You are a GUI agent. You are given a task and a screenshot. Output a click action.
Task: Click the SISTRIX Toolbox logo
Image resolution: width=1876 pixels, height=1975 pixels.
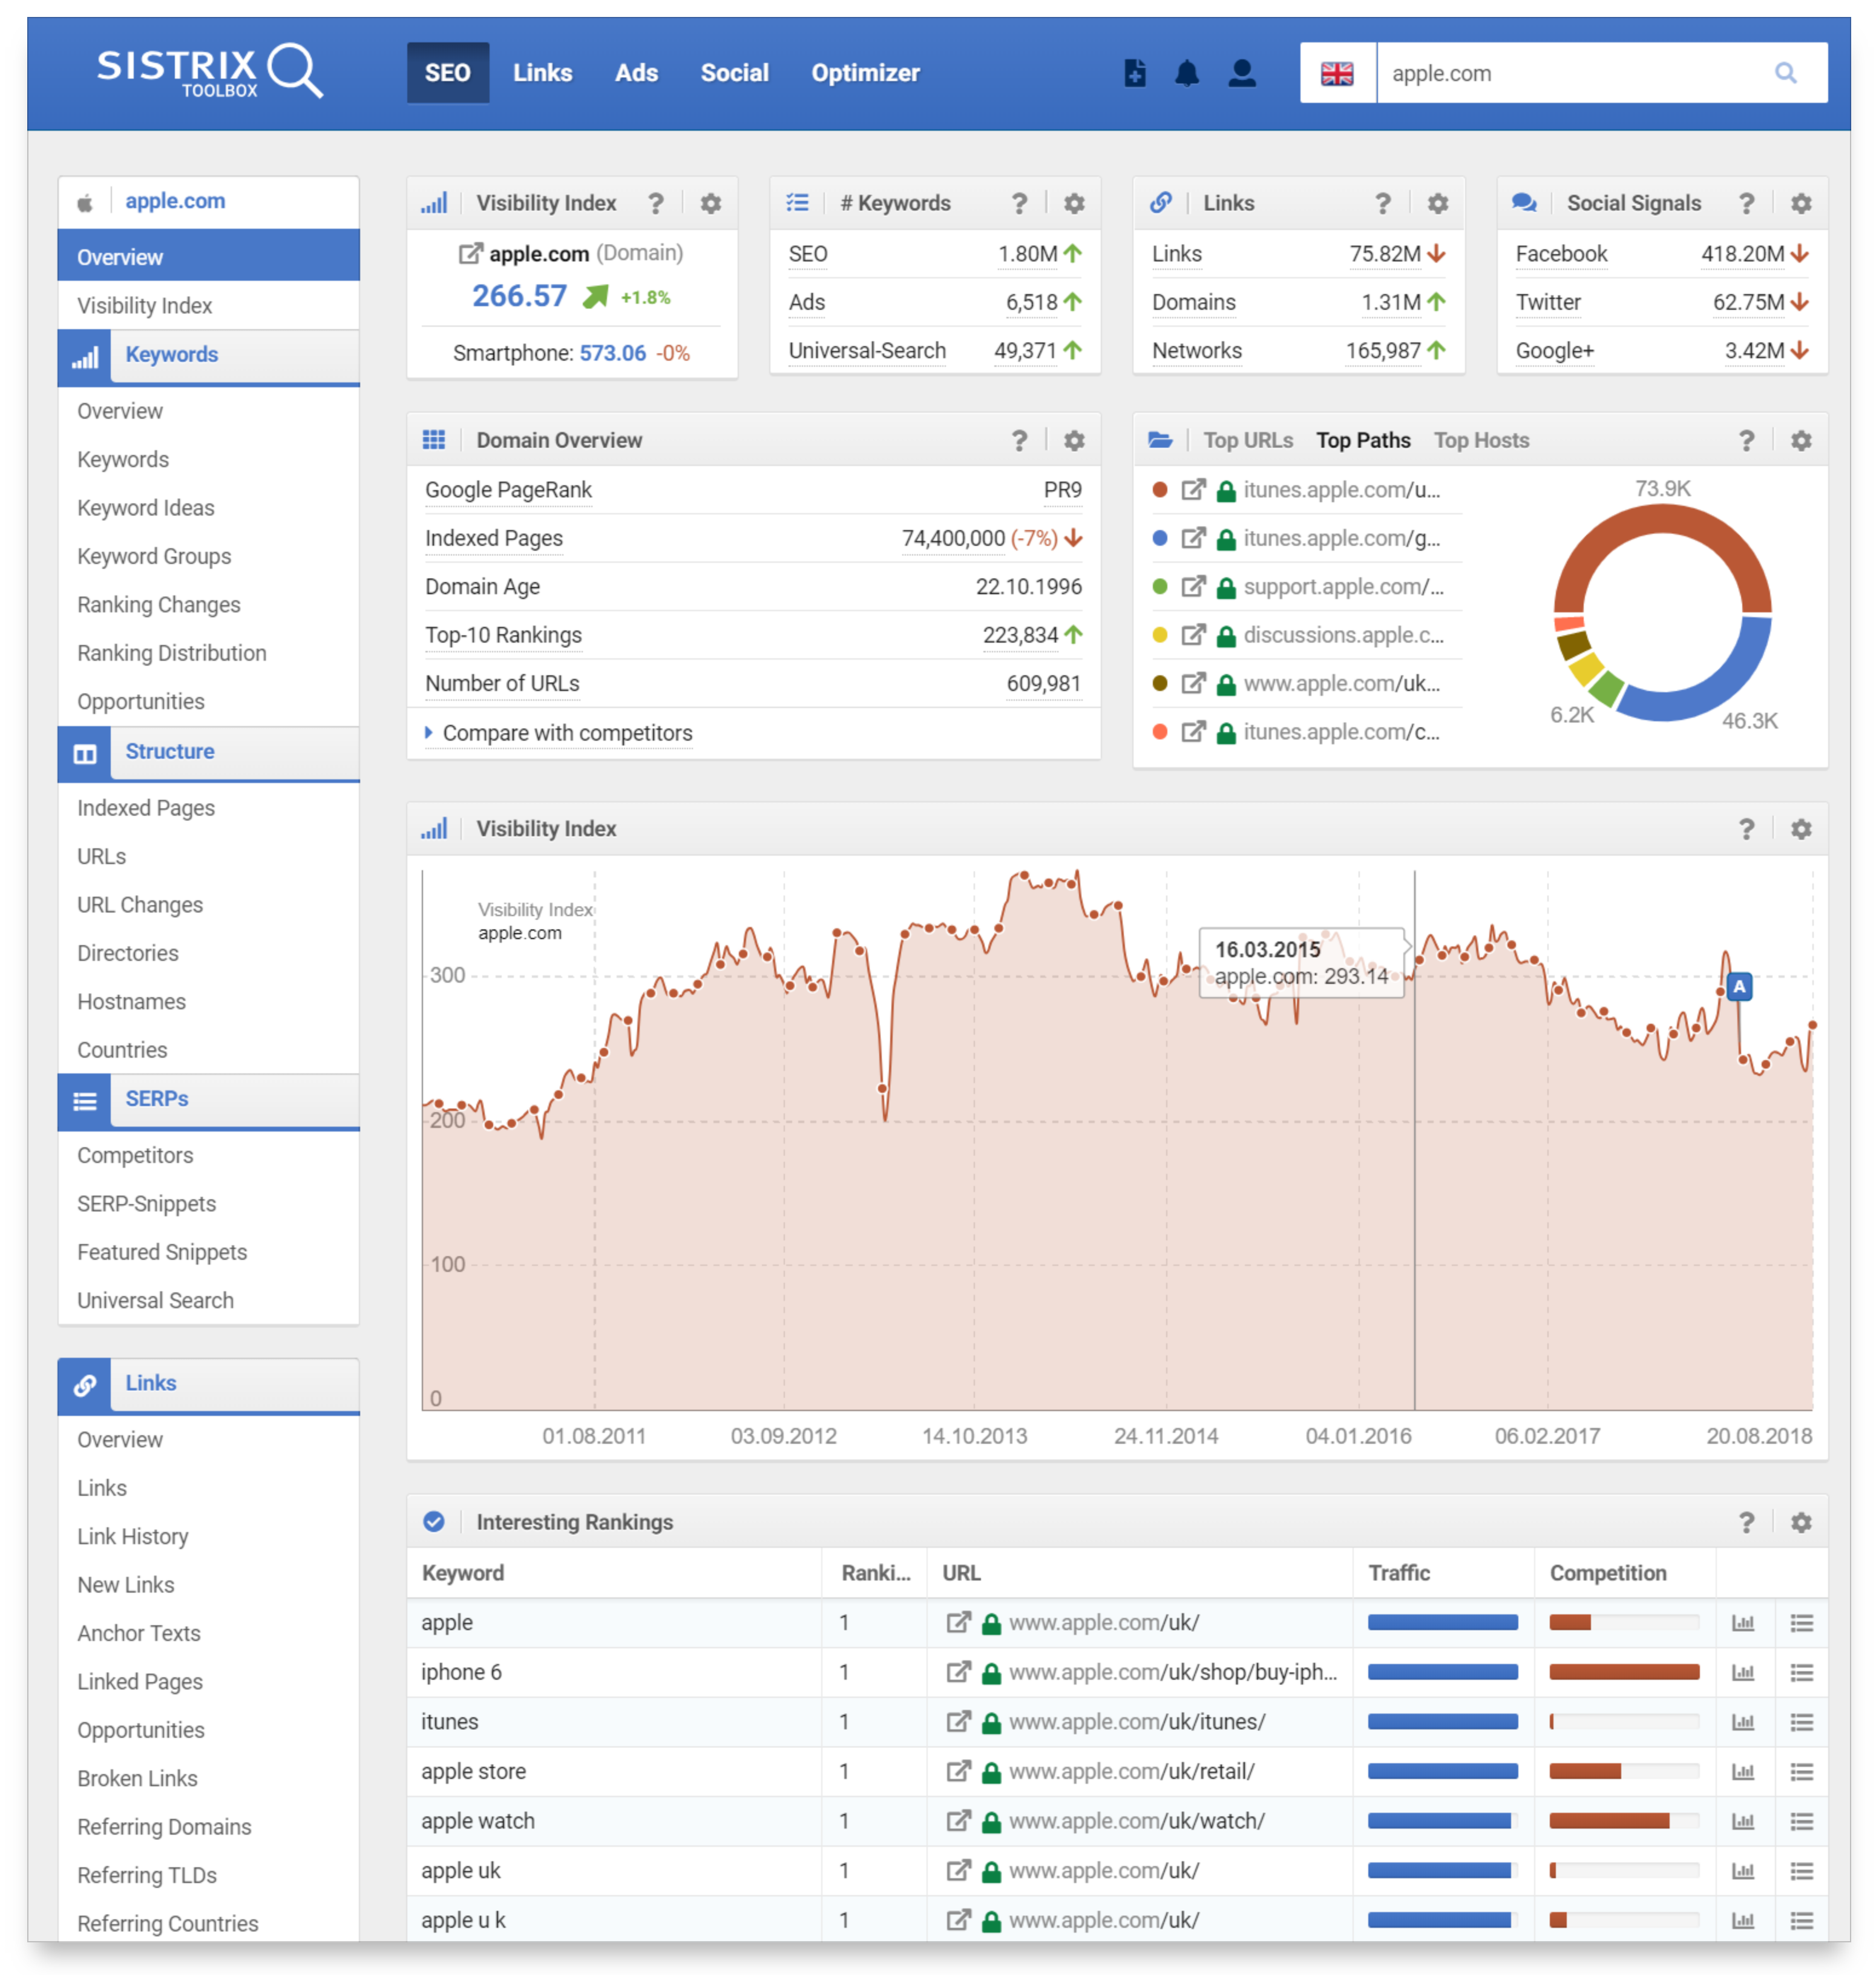pos(209,72)
